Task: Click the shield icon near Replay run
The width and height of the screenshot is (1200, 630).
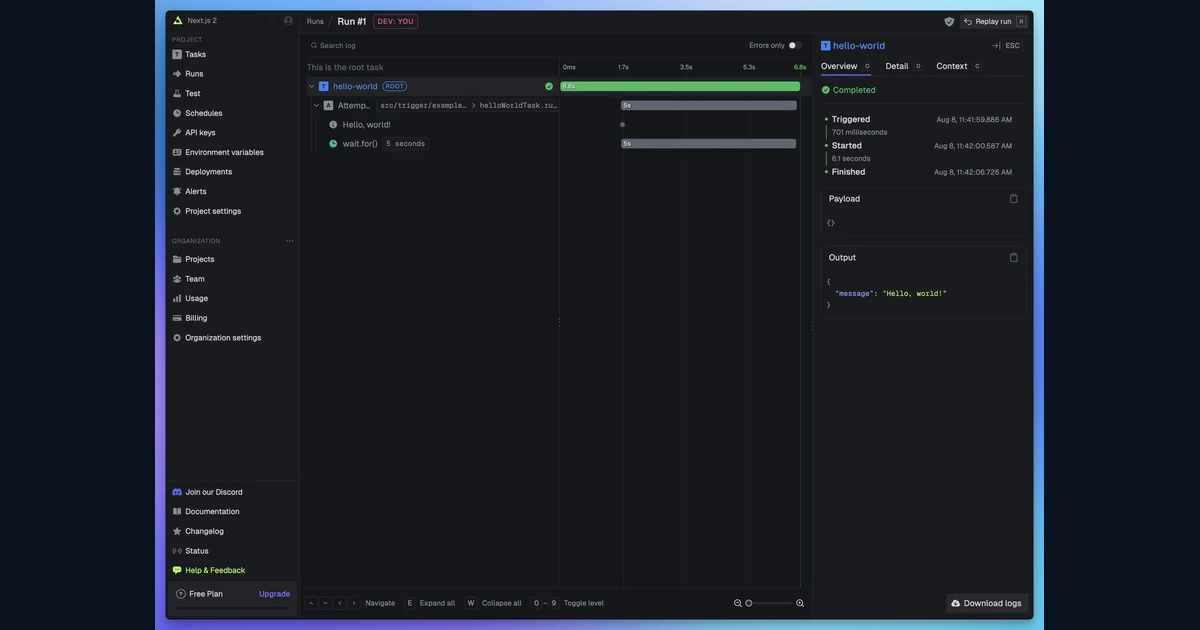Action: (949, 21)
